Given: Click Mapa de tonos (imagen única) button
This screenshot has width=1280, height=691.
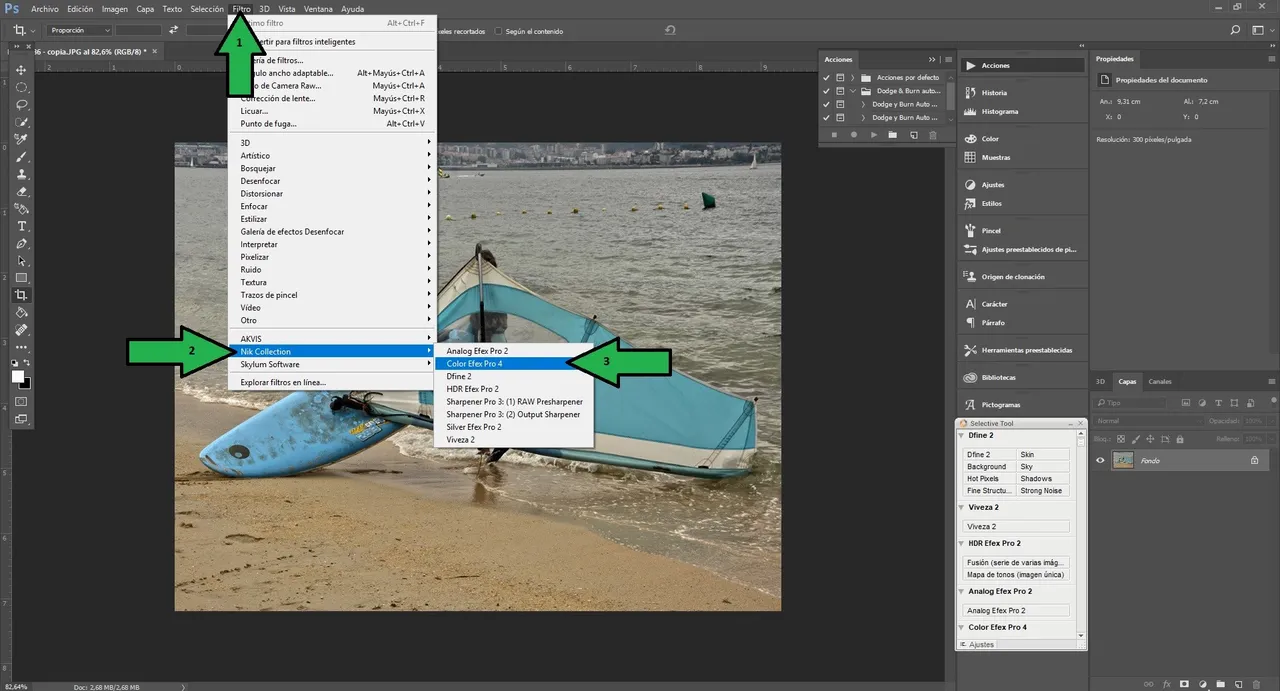Looking at the screenshot, I should point(1017,575).
